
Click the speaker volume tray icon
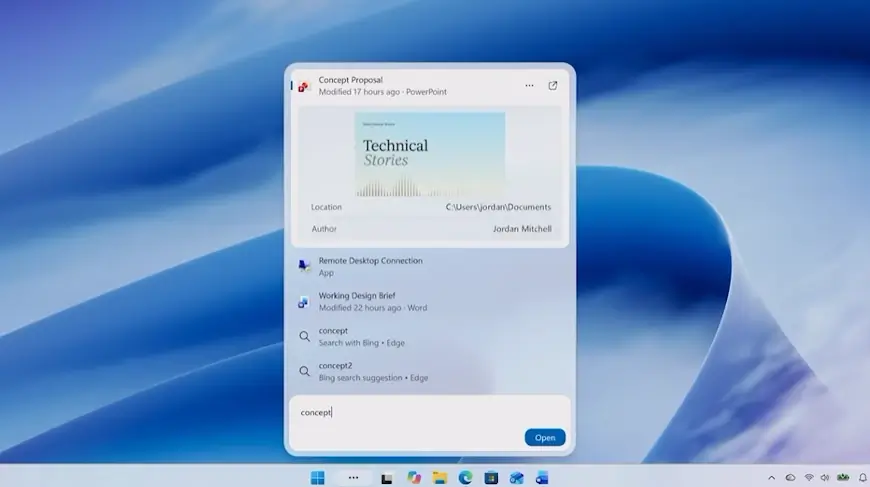tap(825, 478)
